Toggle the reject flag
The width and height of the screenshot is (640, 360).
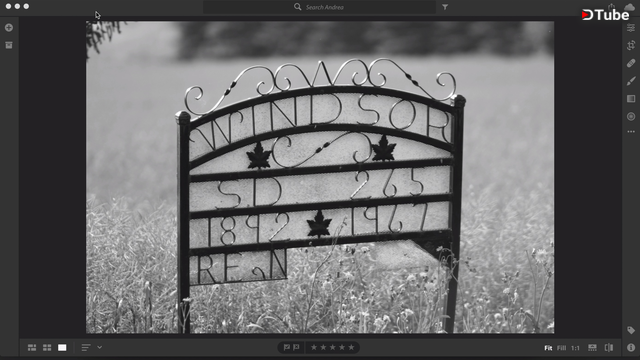(x=296, y=347)
